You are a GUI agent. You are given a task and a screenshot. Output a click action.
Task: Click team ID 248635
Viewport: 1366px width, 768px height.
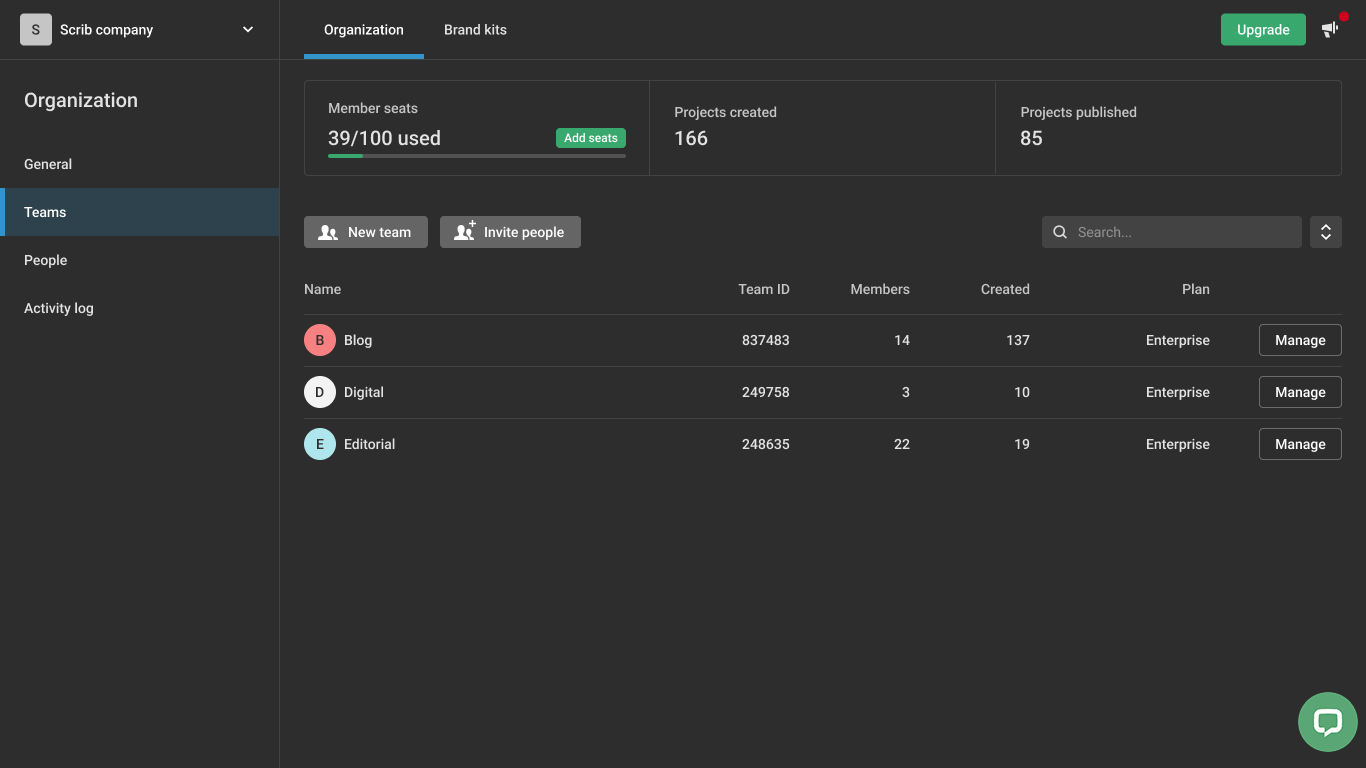(x=766, y=444)
